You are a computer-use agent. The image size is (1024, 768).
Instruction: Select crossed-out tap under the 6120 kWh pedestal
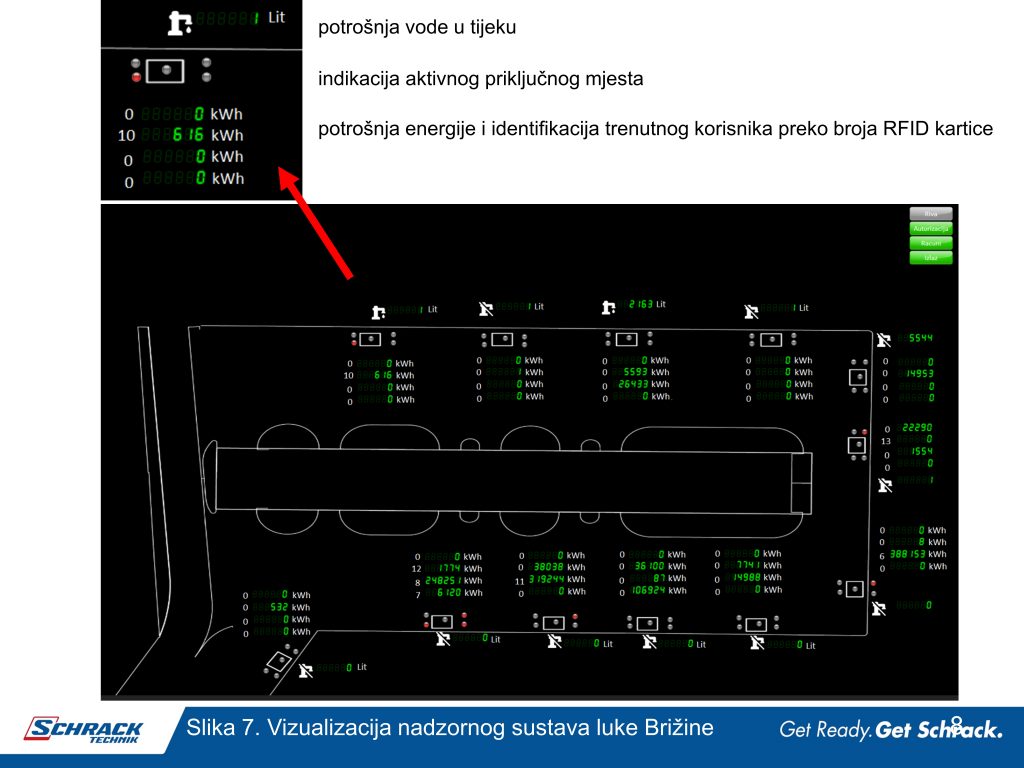click(x=443, y=638)
